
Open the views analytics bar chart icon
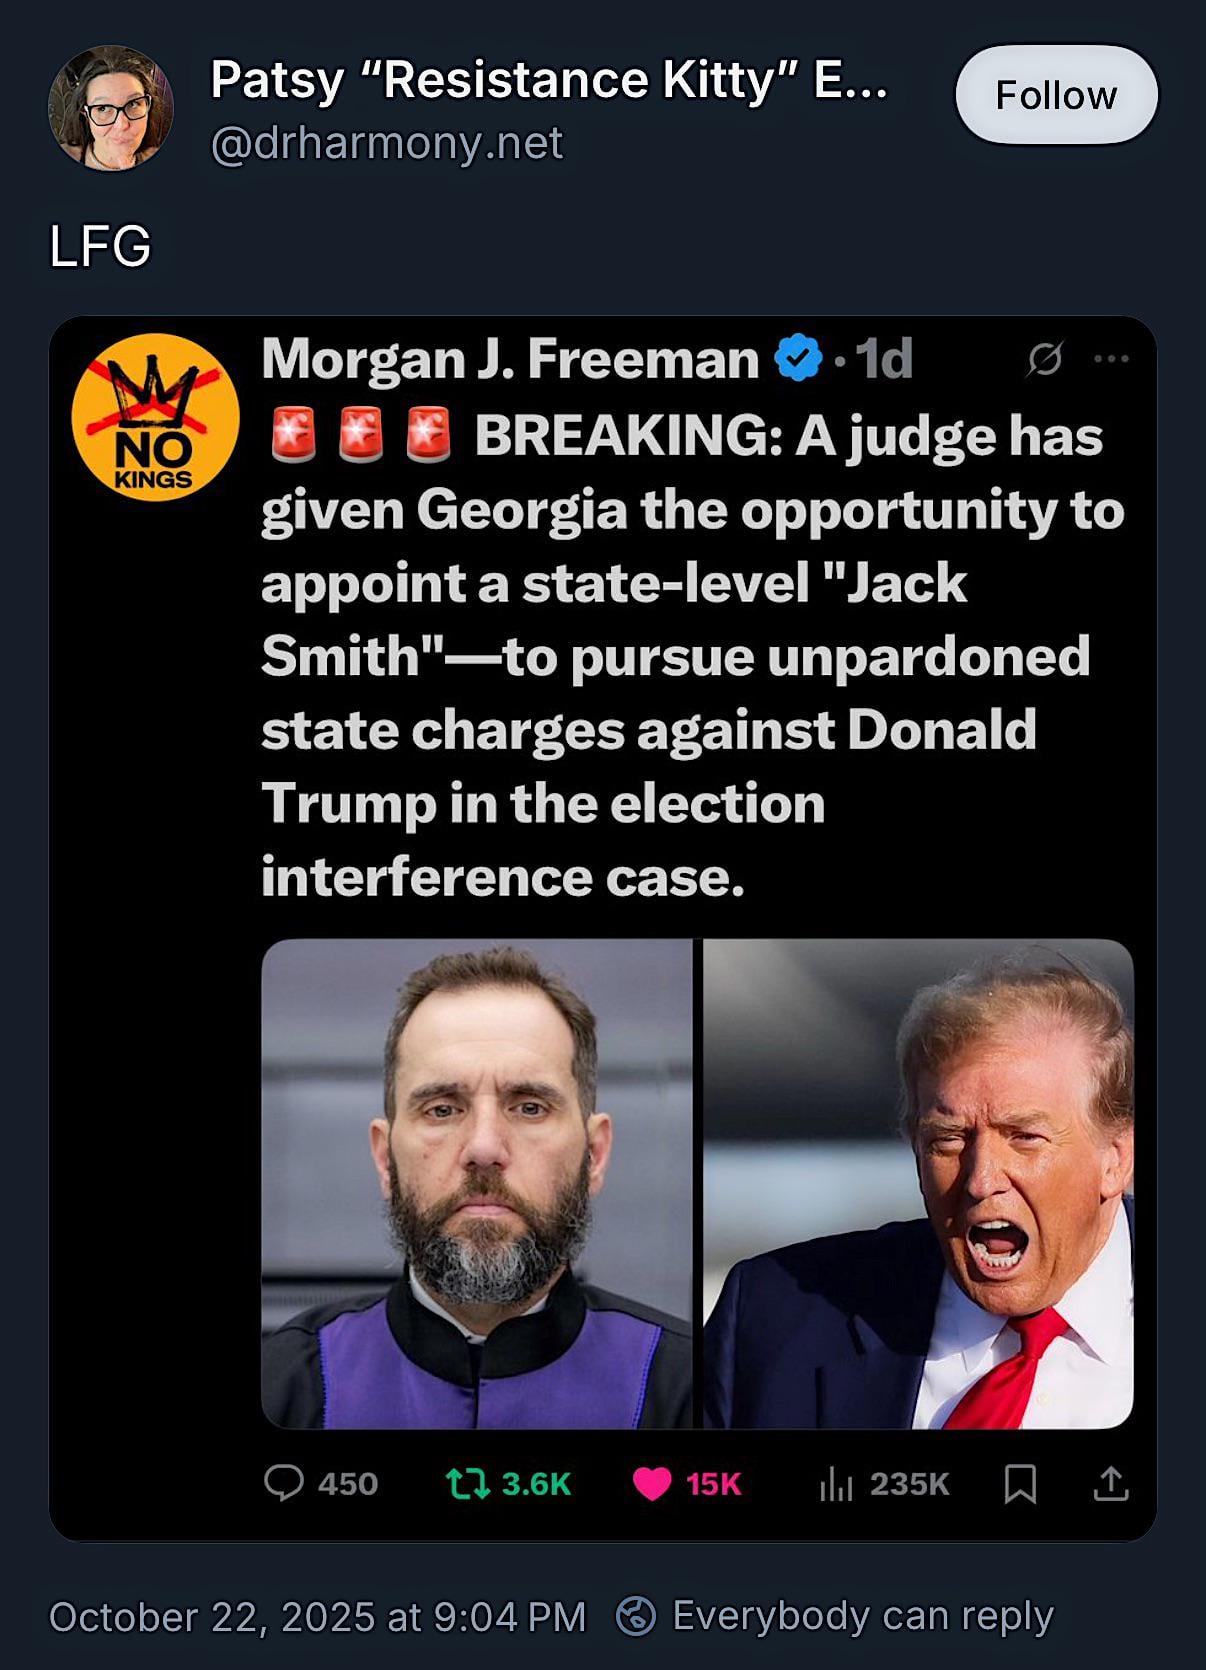click(x=835, y=1484)
